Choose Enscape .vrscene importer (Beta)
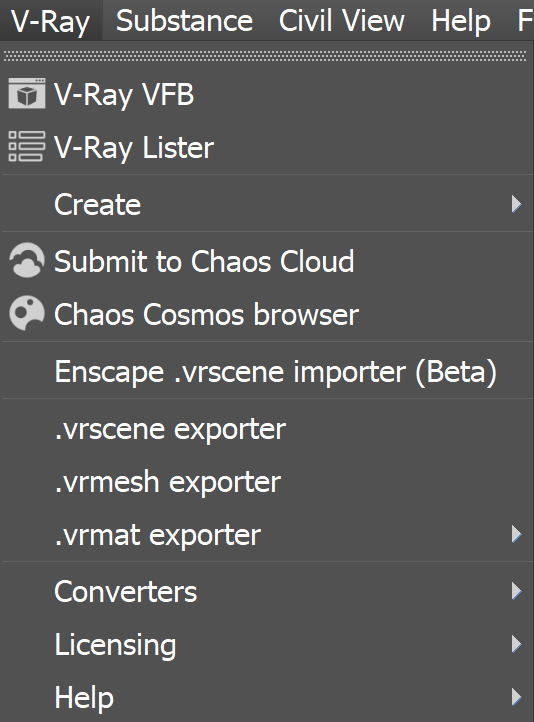This screenshot has height=722, width=534. tap(275, 371)
